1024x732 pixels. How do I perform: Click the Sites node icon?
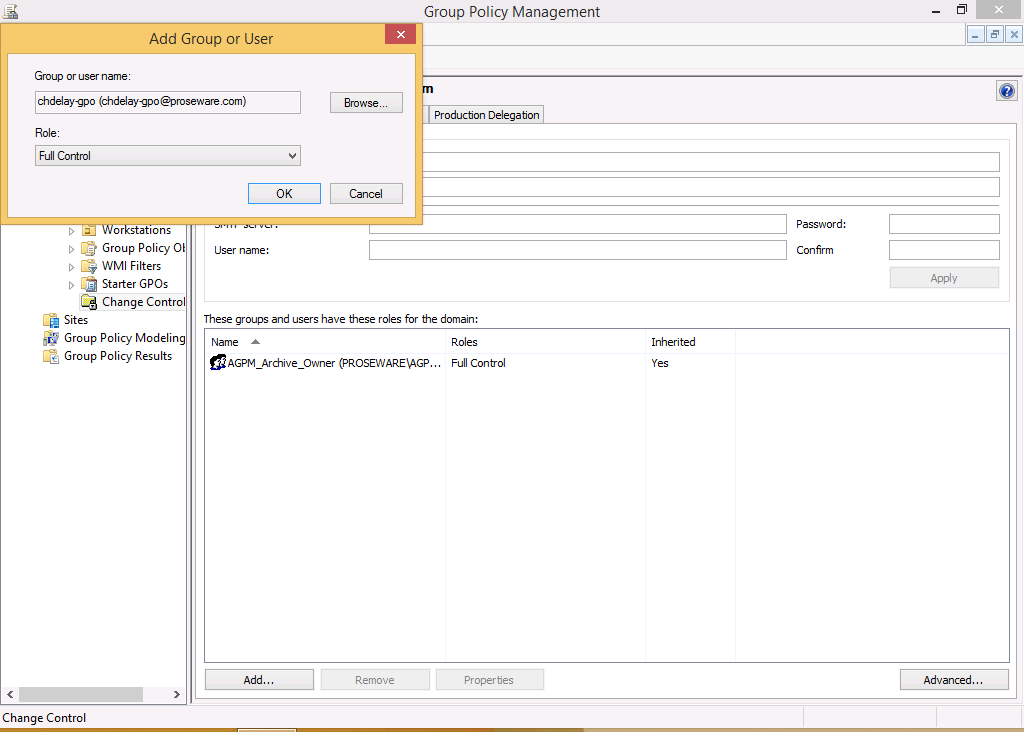click(x=51, y=320)
